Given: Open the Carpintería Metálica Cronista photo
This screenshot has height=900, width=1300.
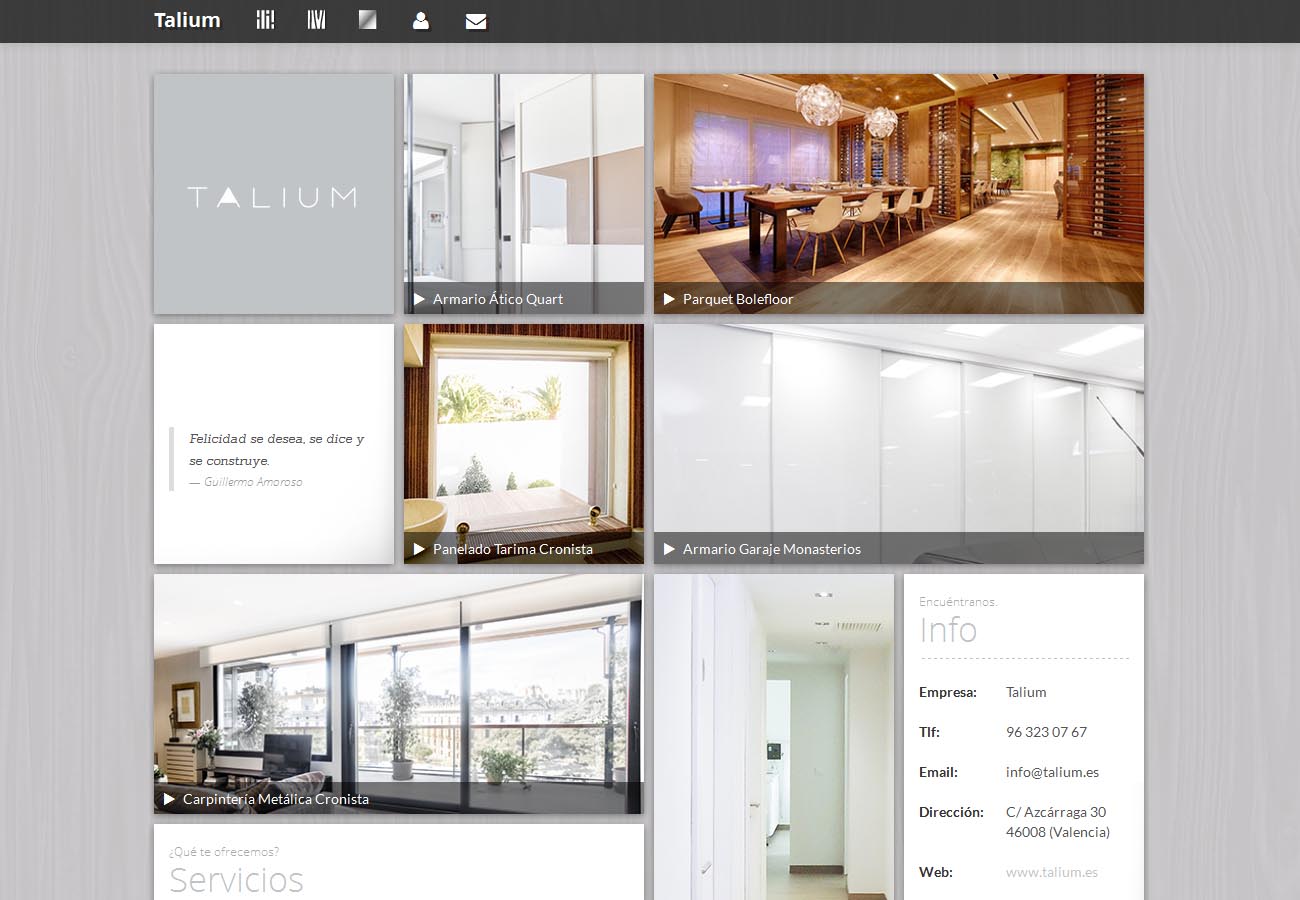Looking at the screenshot, I should point(398,680).
